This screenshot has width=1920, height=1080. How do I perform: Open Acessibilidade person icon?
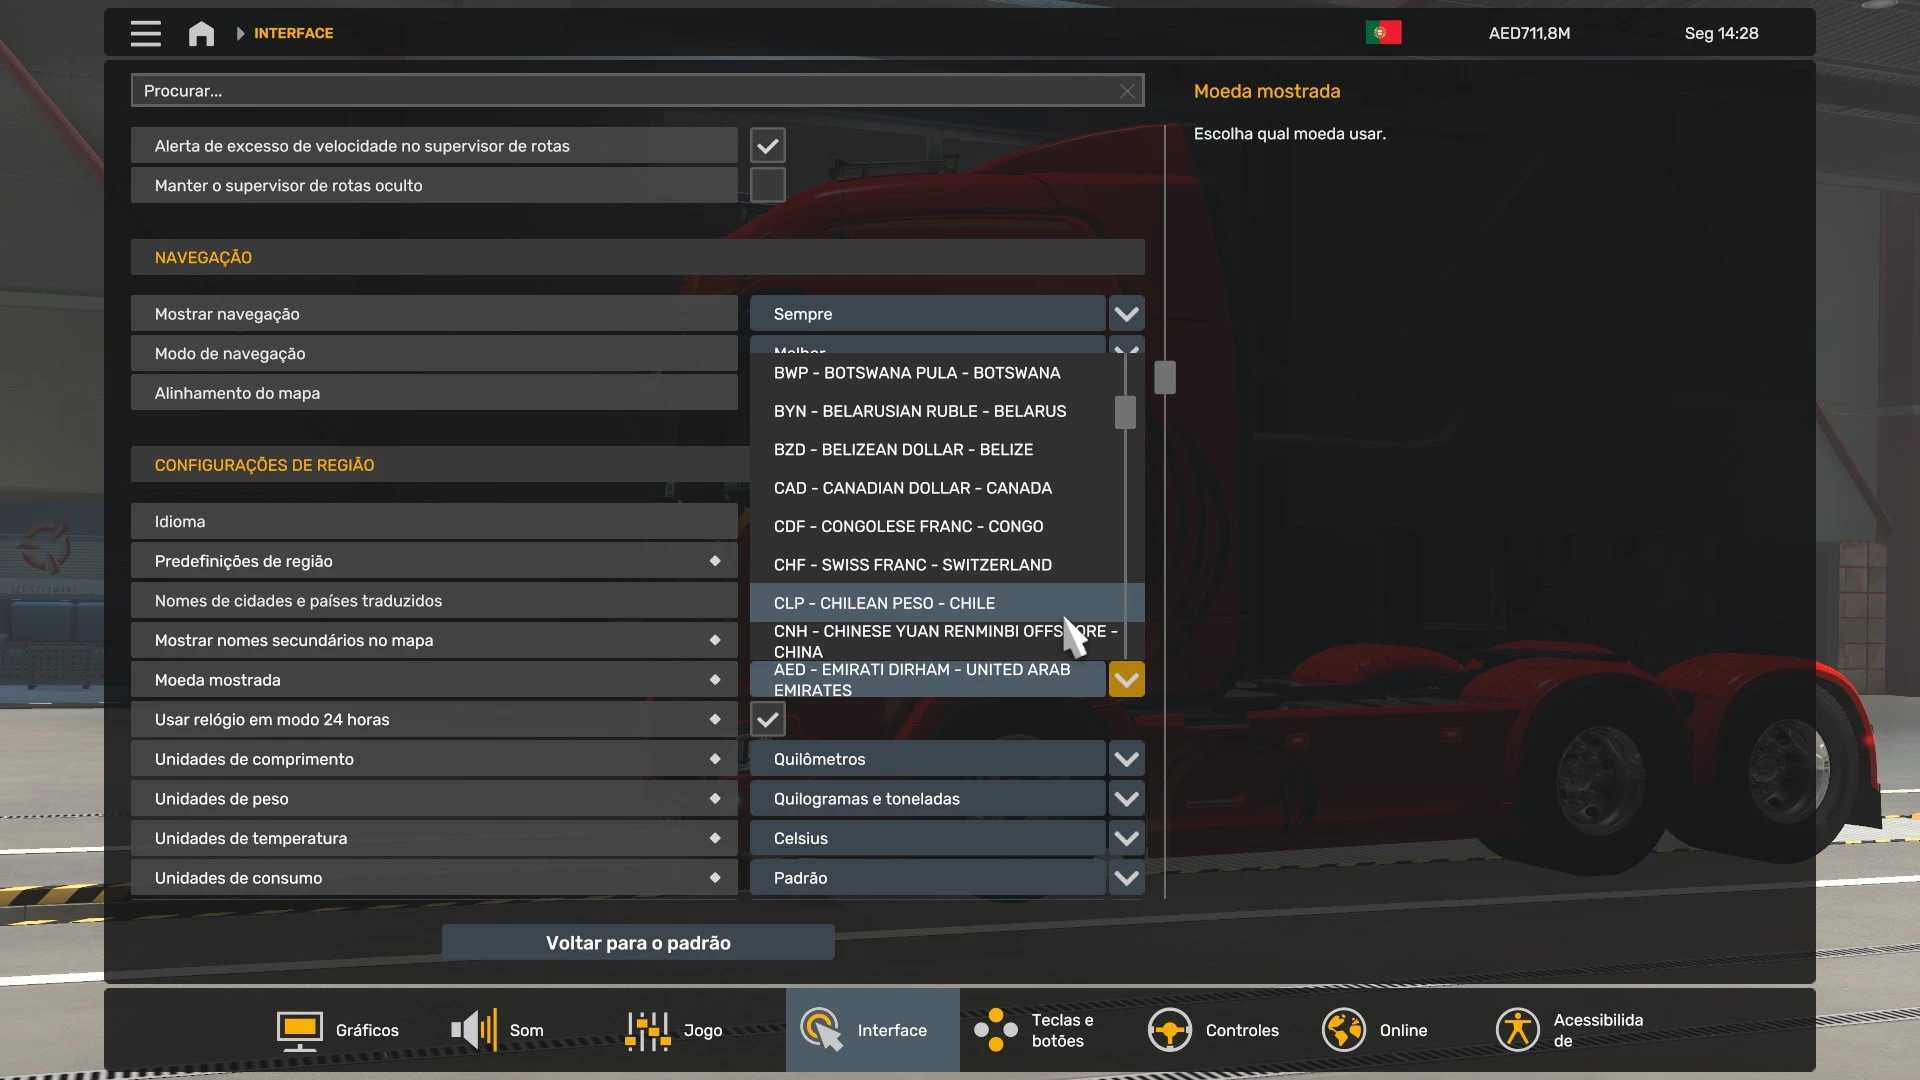click(x=1517, y=1030)
